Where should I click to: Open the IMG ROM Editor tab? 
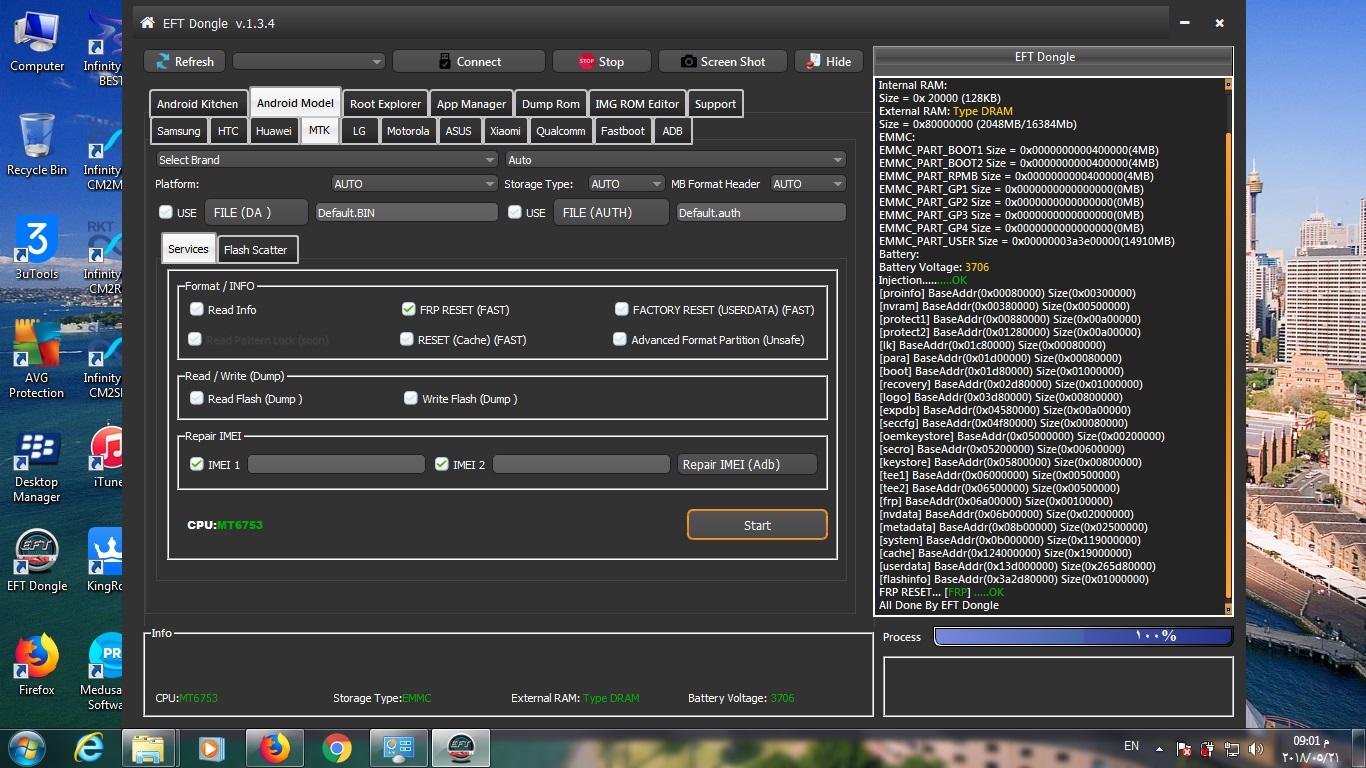click(x=637, y=104)
